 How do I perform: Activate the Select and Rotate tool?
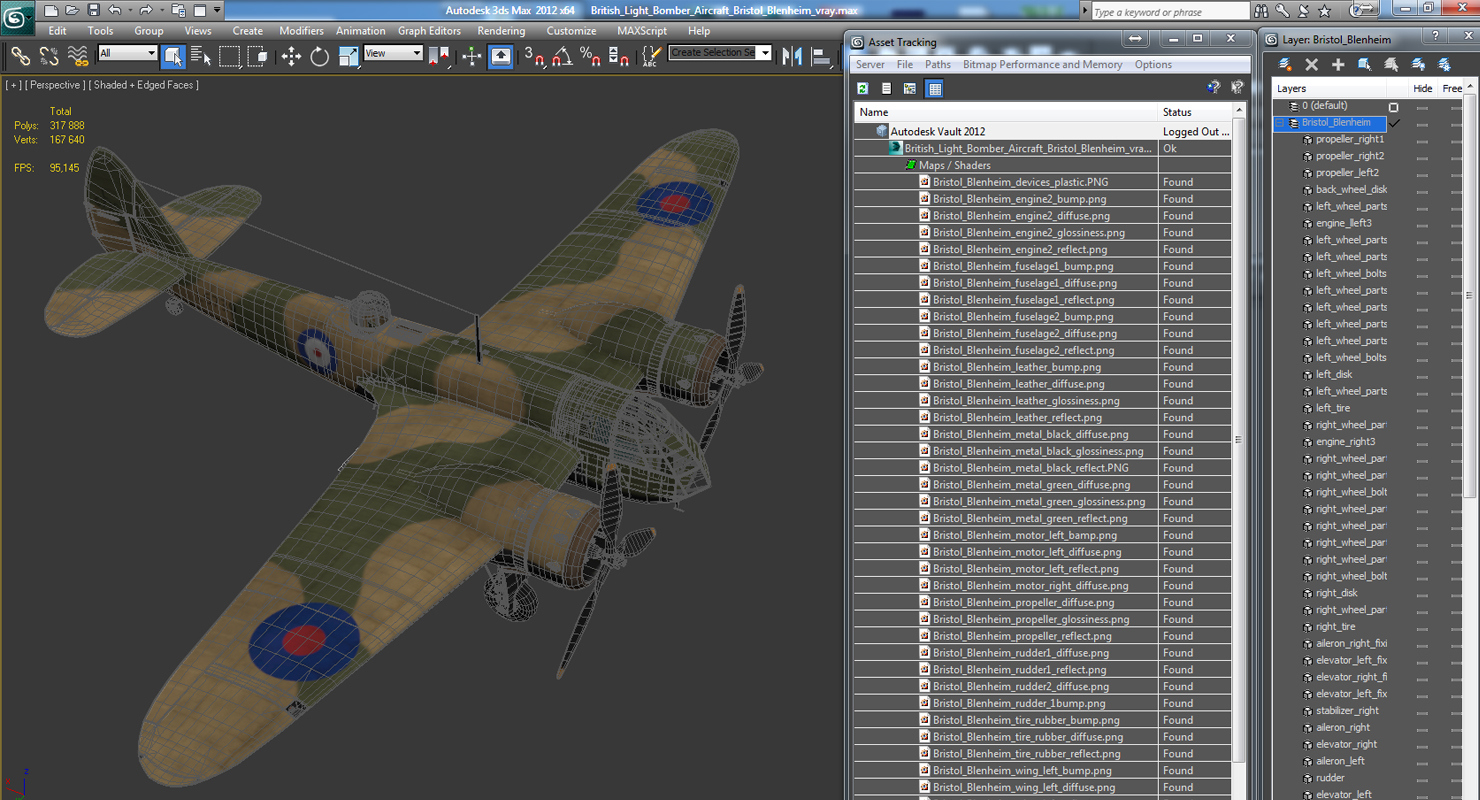click(319, 56)
